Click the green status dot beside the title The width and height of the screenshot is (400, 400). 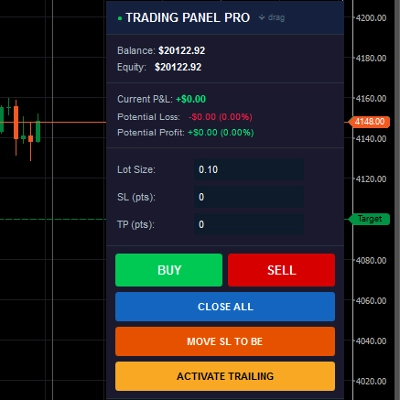(x=120, y=18)
